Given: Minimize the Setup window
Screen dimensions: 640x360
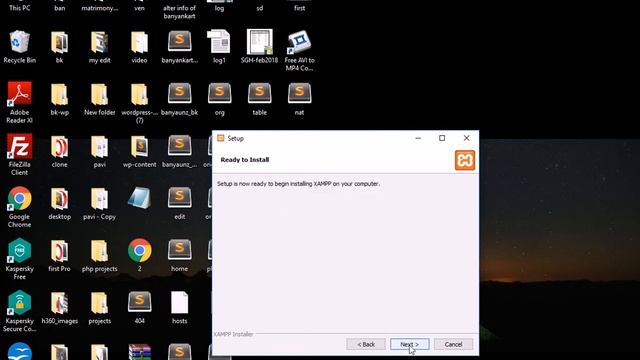Looking at the screenshot, I should pos(418,138).
